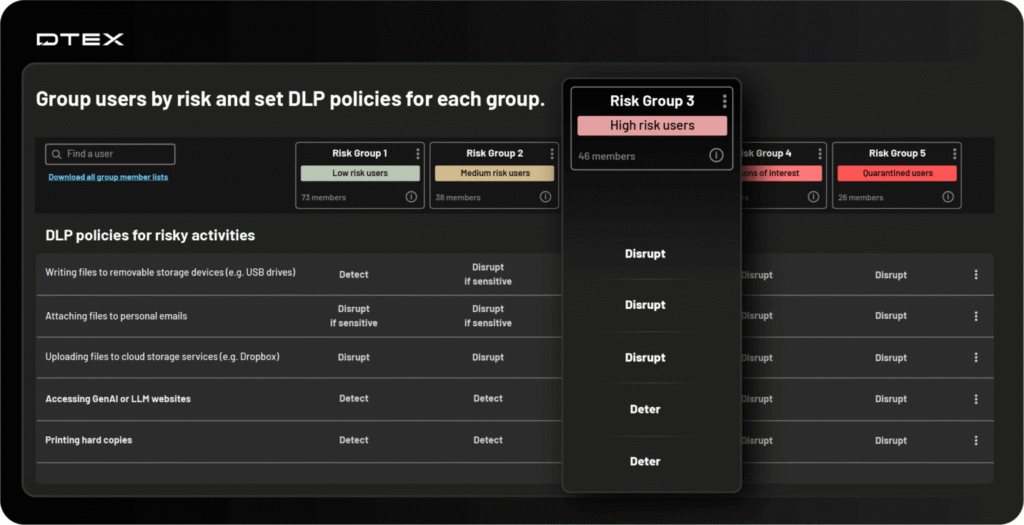Open options menu for USB drives policy row
1024x525 pixels.
pos(976,274)
